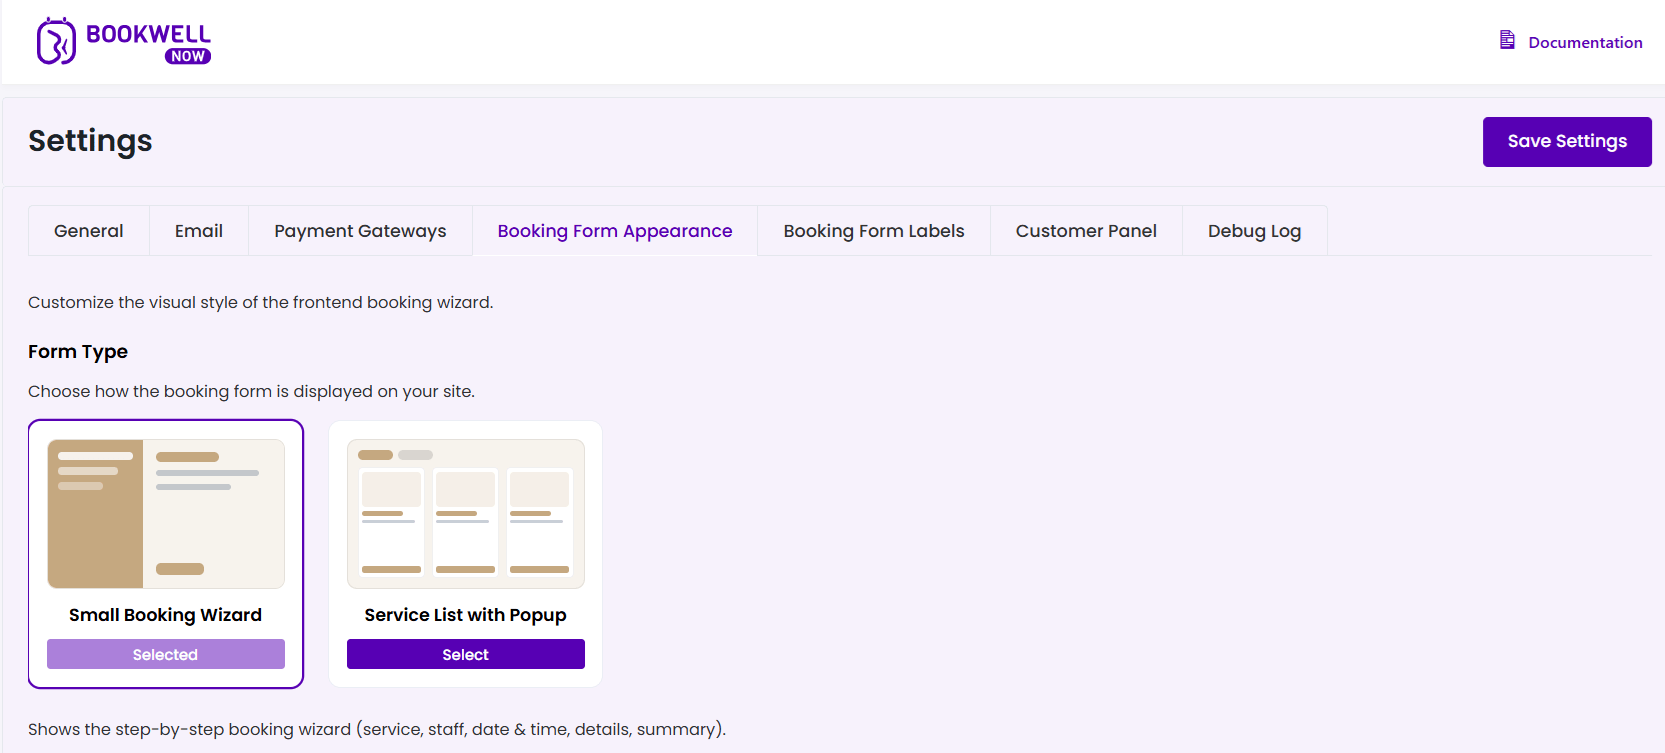Open the Documentation link
The width and height of the screenshot is (1665, 753).
pyautogui.click(x=1584, y=42)
